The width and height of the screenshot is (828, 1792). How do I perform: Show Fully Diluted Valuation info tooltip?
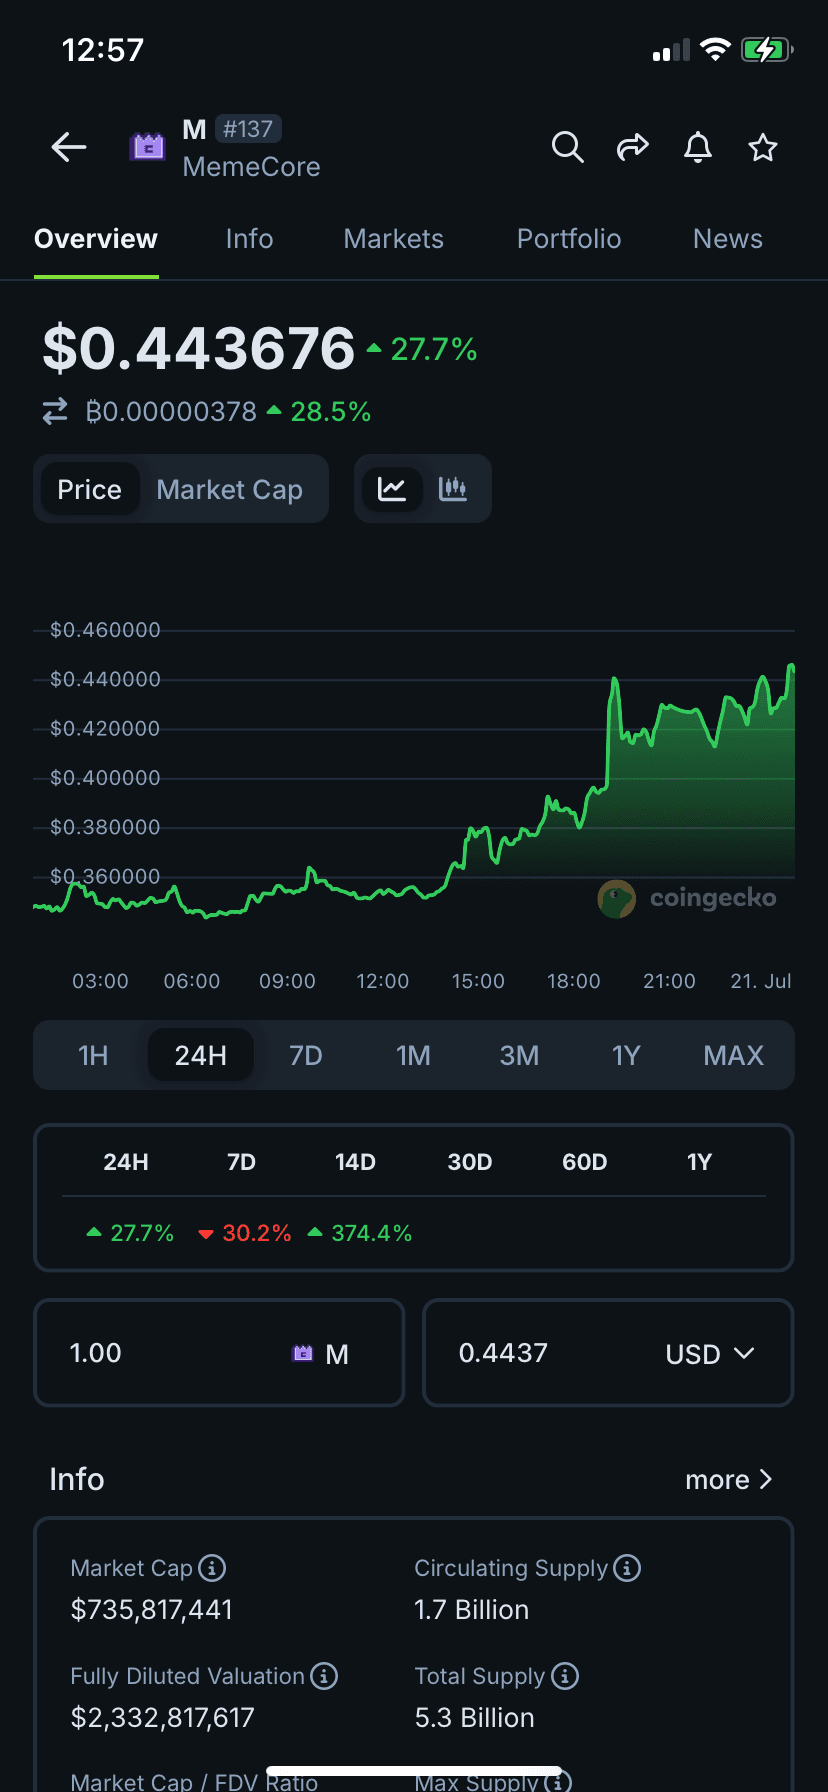pos(324,1676)
